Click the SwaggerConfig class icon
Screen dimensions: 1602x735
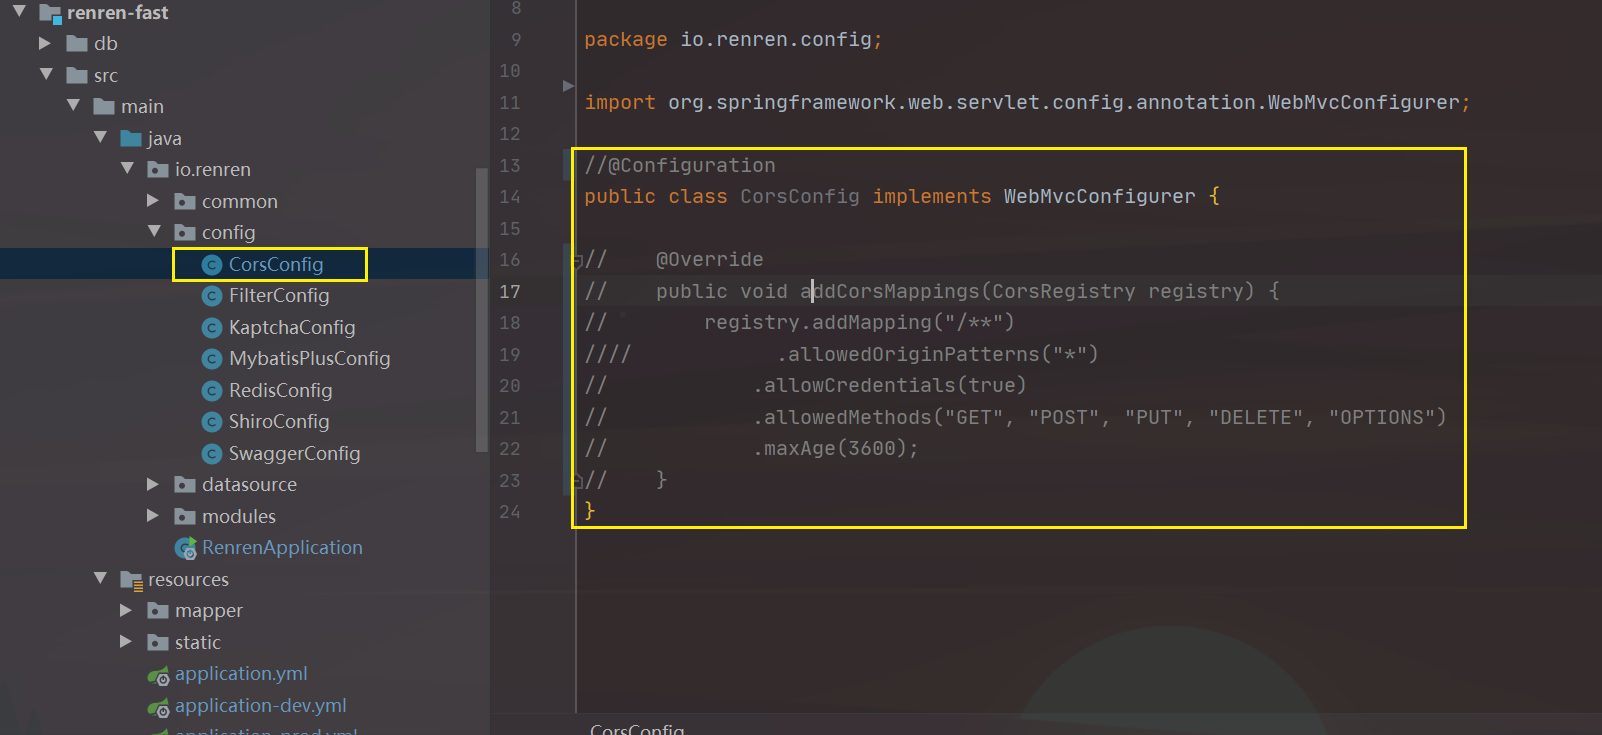pyautogui.click(x=211, y=453)
